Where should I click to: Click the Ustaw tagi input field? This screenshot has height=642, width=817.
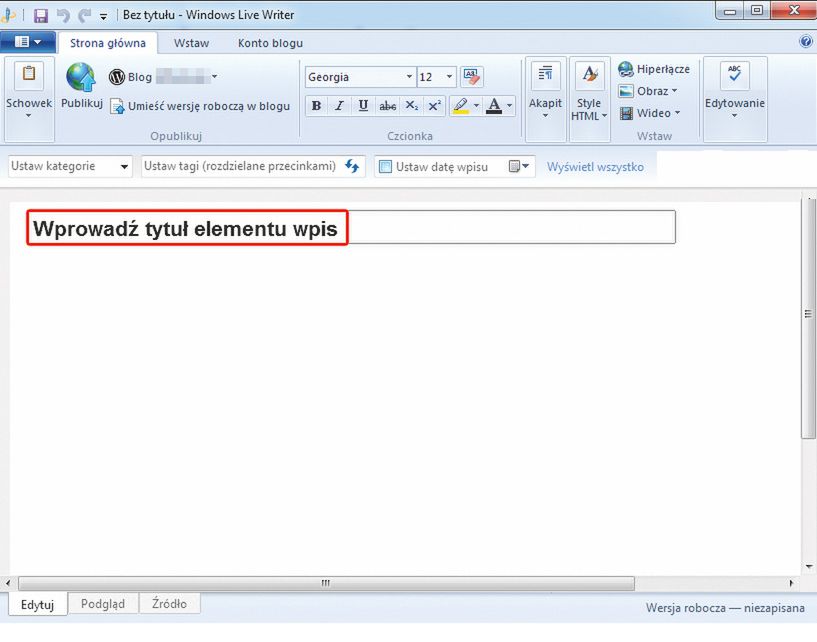[x=240, y=167]
